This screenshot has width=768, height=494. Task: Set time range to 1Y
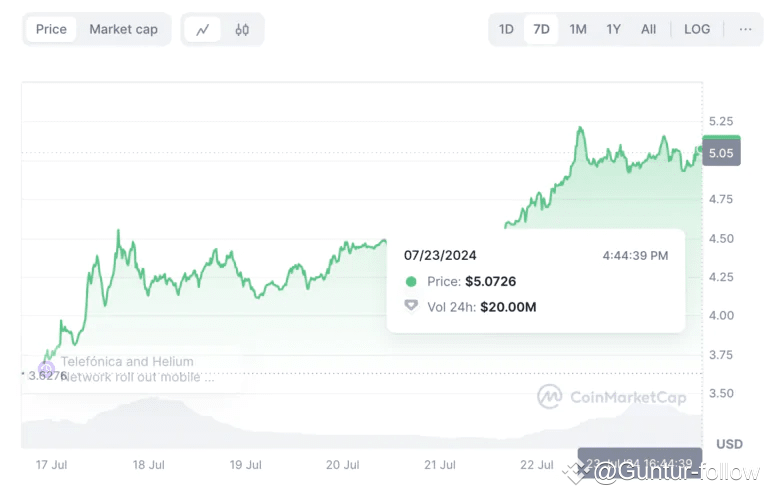[x=613, y=29]
